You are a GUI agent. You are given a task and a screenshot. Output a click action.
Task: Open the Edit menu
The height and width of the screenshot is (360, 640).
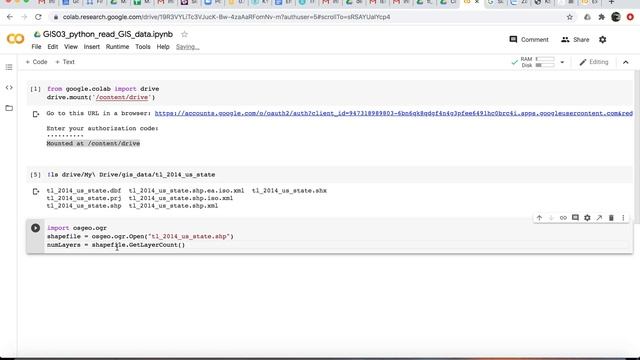(x=53, y=47)
